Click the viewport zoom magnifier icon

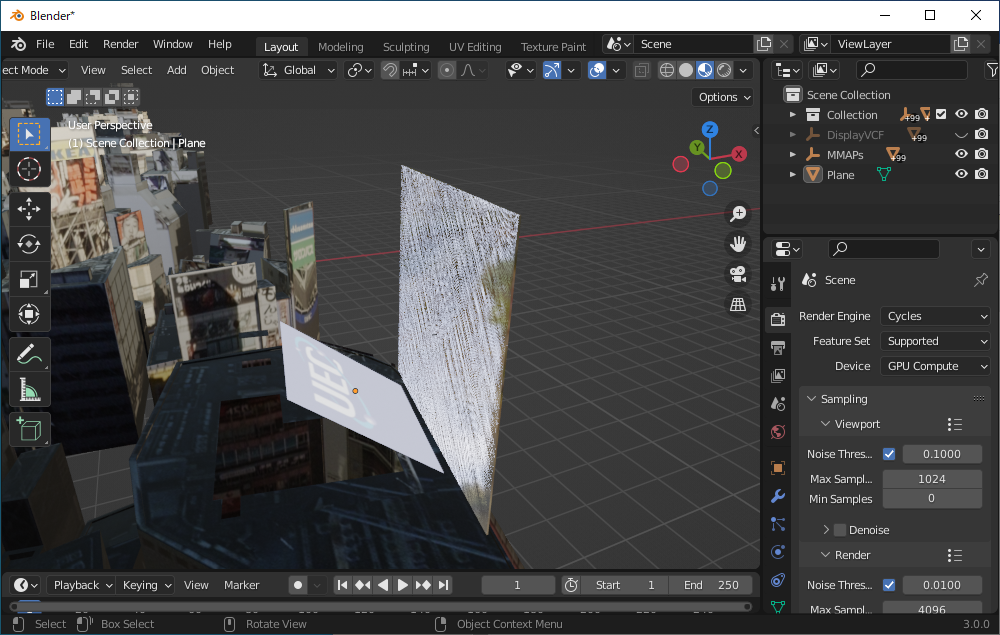click(738, 214)
